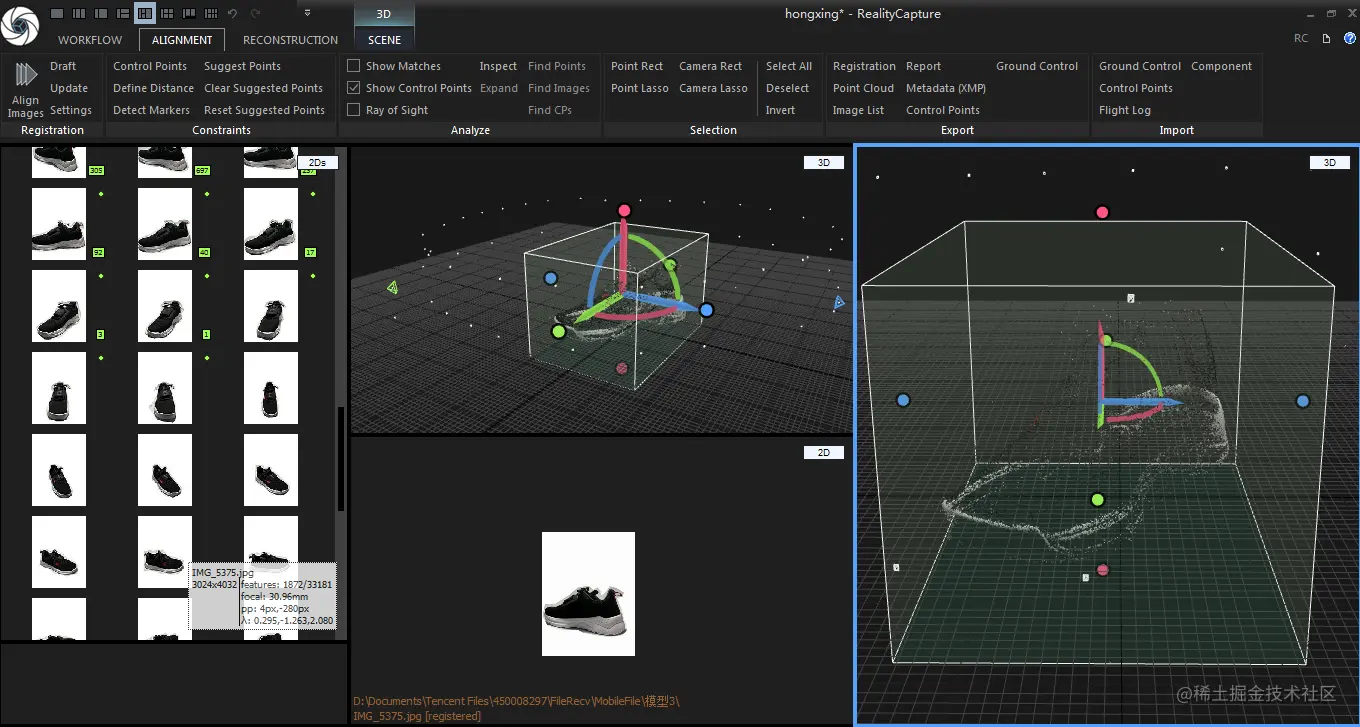Open the RealityCapture application logo menu
The image size is (1360, 727).
(x=20, y=25)
